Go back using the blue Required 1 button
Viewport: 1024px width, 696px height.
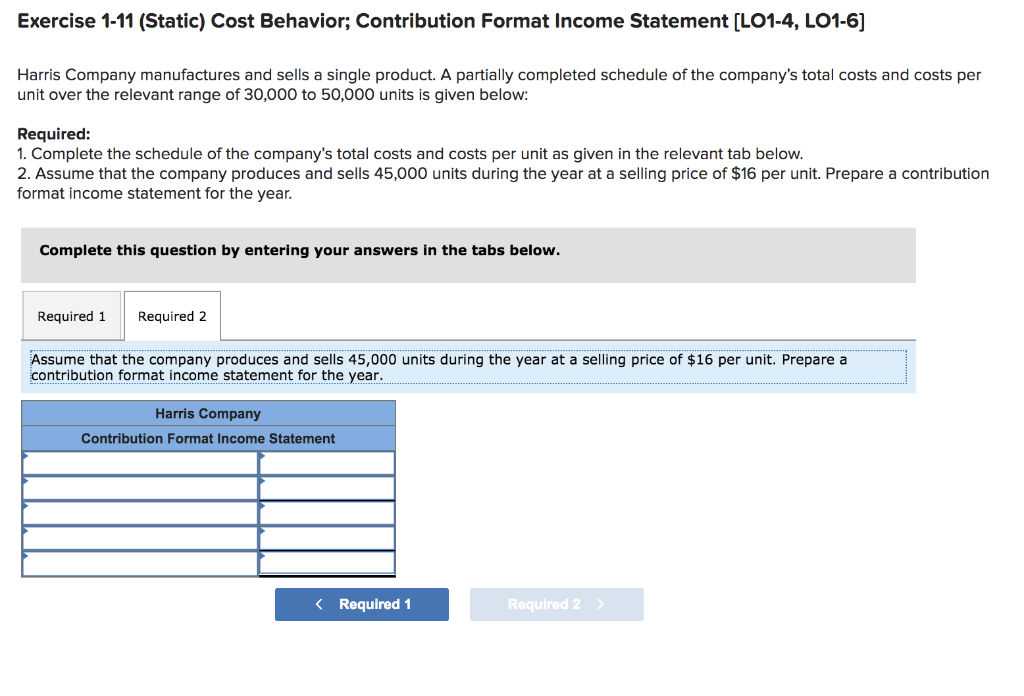362,604
